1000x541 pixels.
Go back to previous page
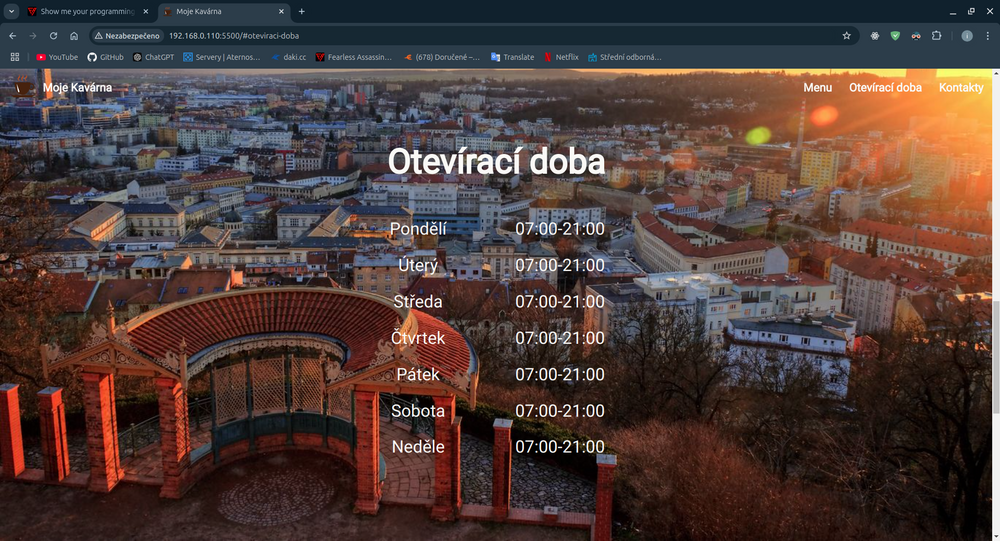click(13, 36)
